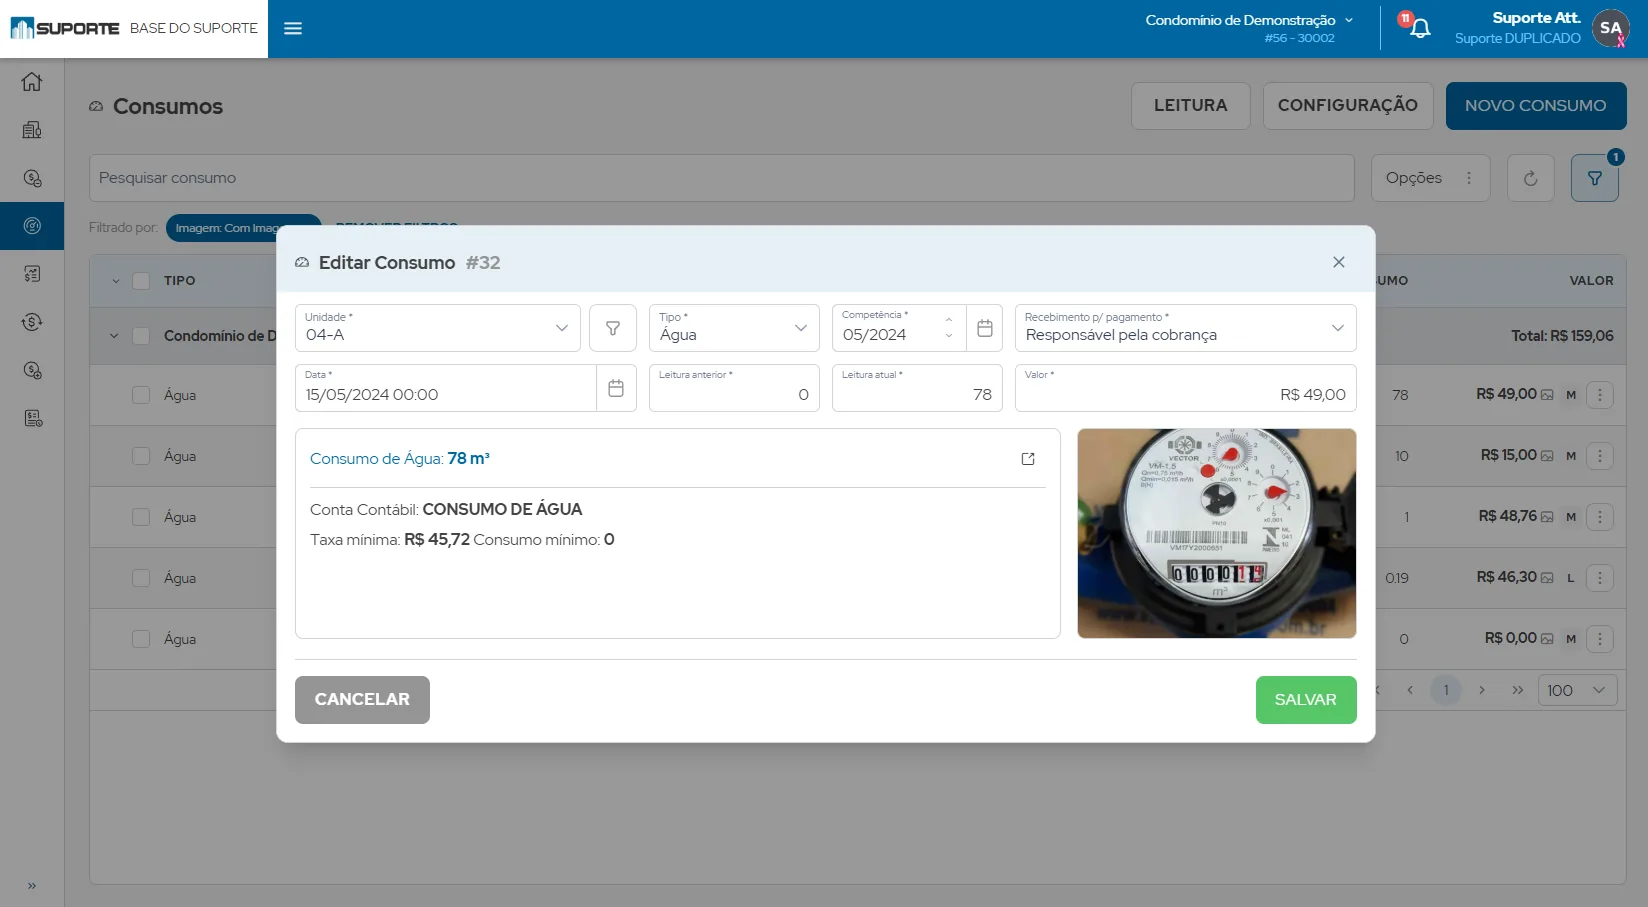
Task: Click the SALVAR button
Action: (x=1306, y=700)
